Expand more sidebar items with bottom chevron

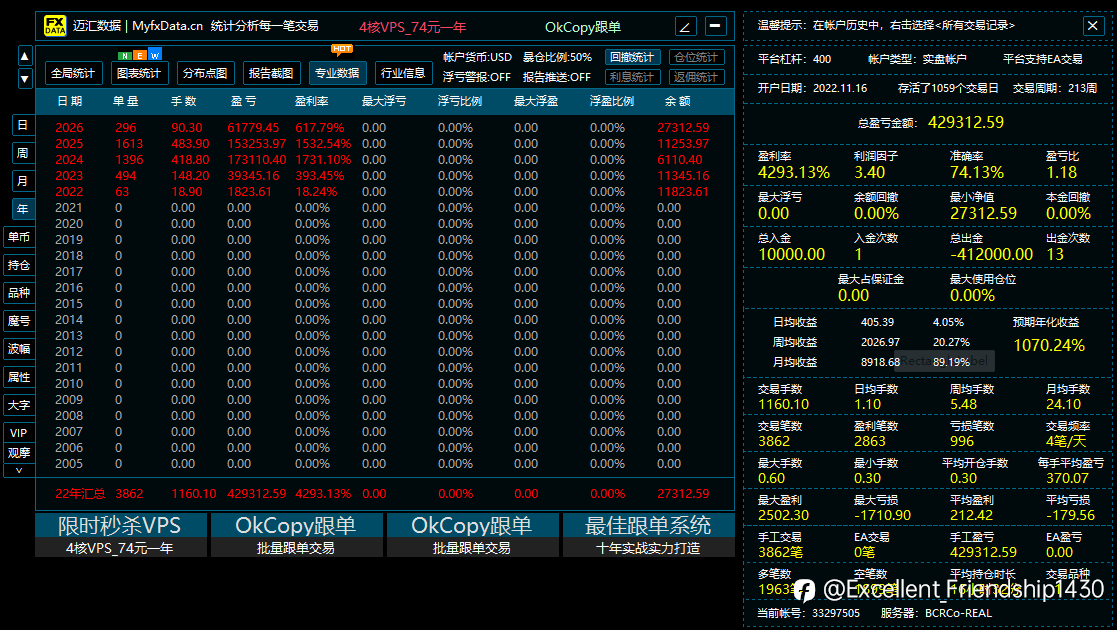19,470
